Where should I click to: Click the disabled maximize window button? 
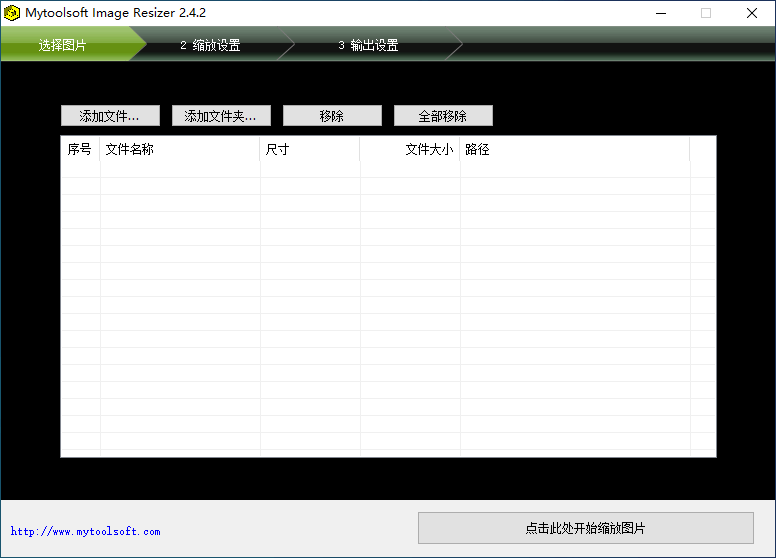tap(706, 13)
